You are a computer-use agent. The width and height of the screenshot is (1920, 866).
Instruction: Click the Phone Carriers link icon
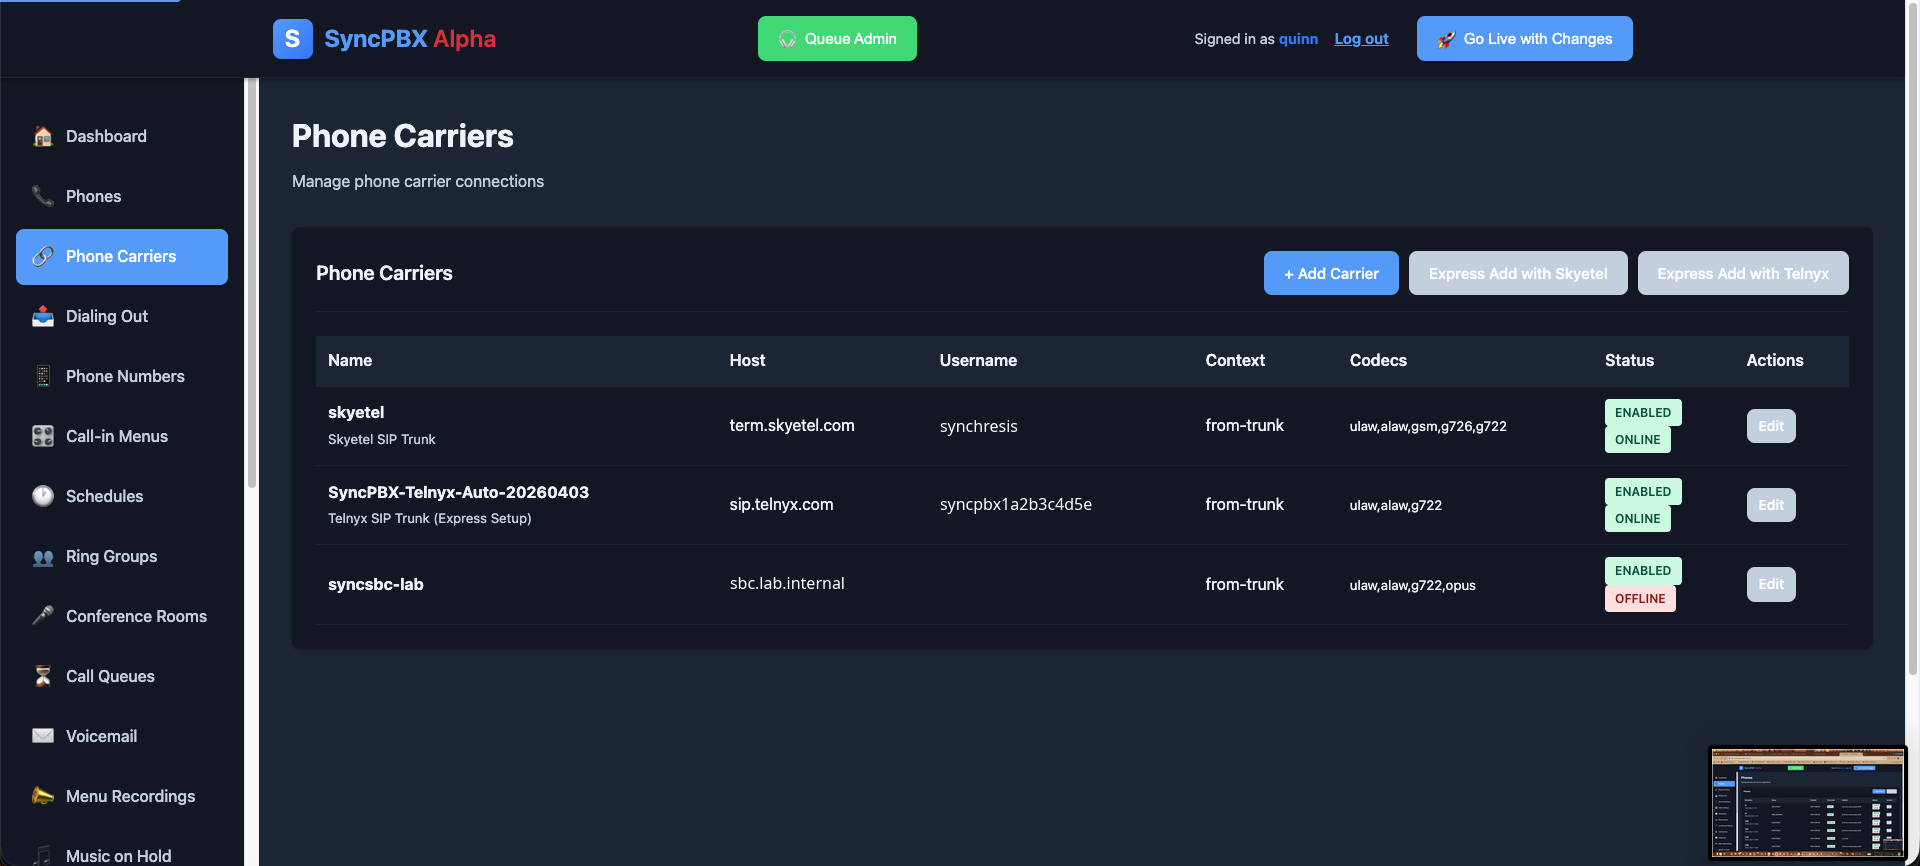(43, 256)
